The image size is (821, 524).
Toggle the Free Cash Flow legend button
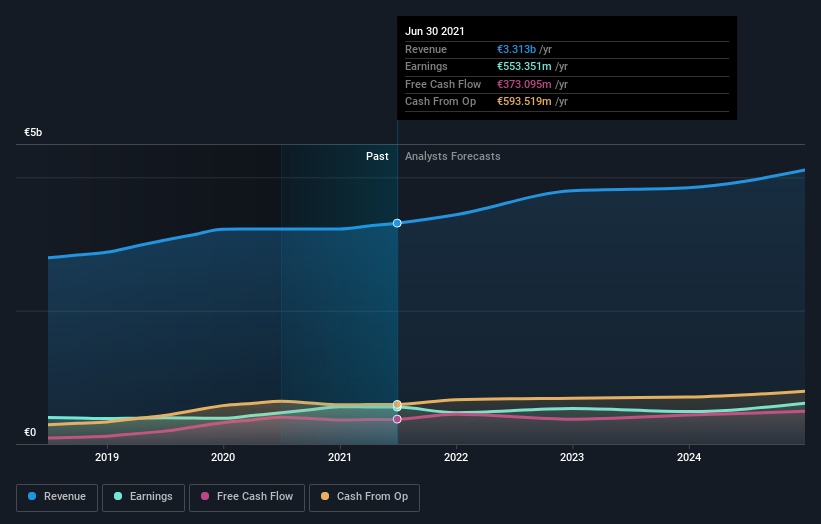pos(247,497)
